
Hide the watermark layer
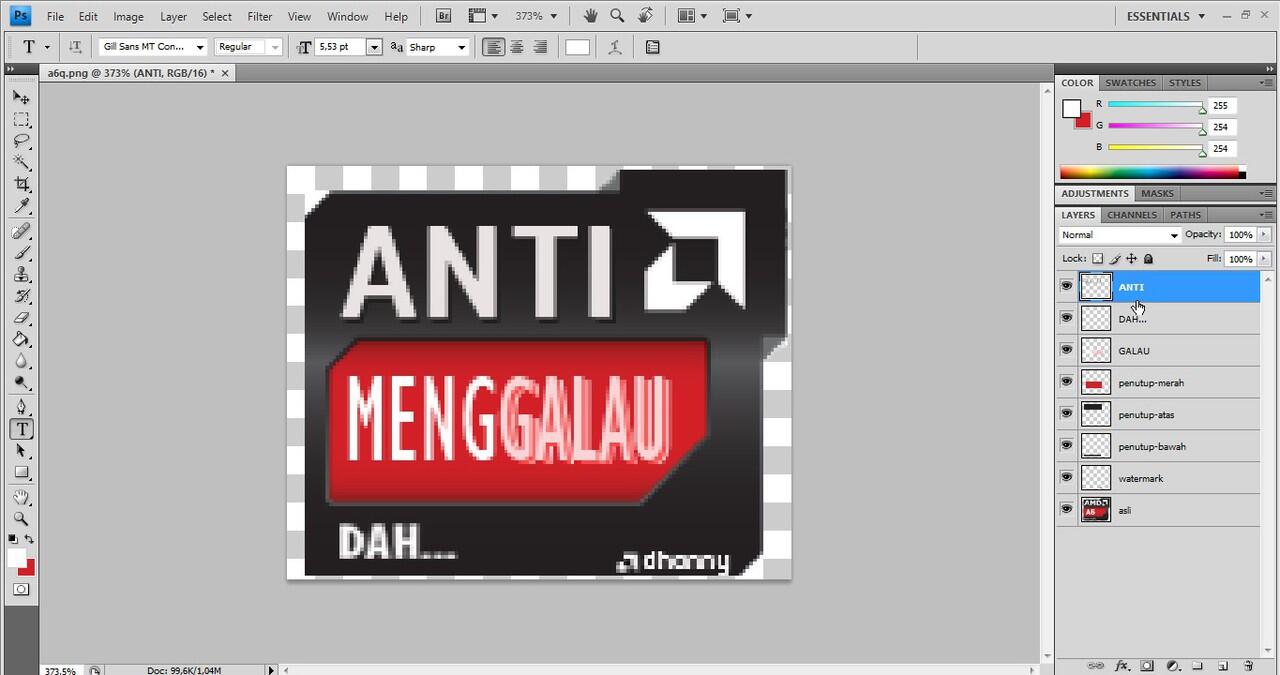point(1066,478)
